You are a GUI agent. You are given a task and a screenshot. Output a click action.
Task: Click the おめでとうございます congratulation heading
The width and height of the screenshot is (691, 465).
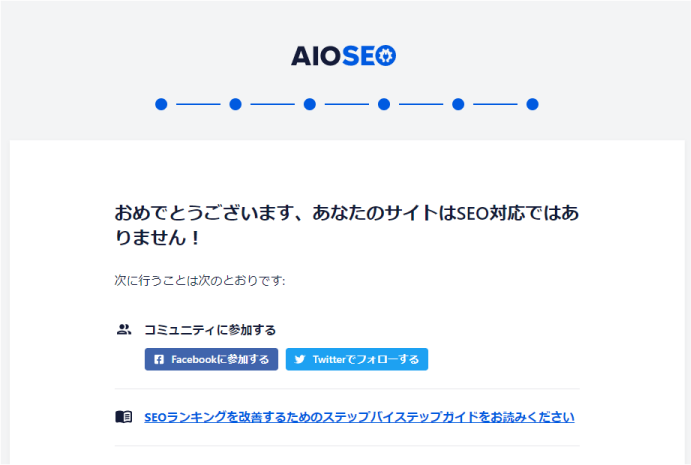(347, 225)
